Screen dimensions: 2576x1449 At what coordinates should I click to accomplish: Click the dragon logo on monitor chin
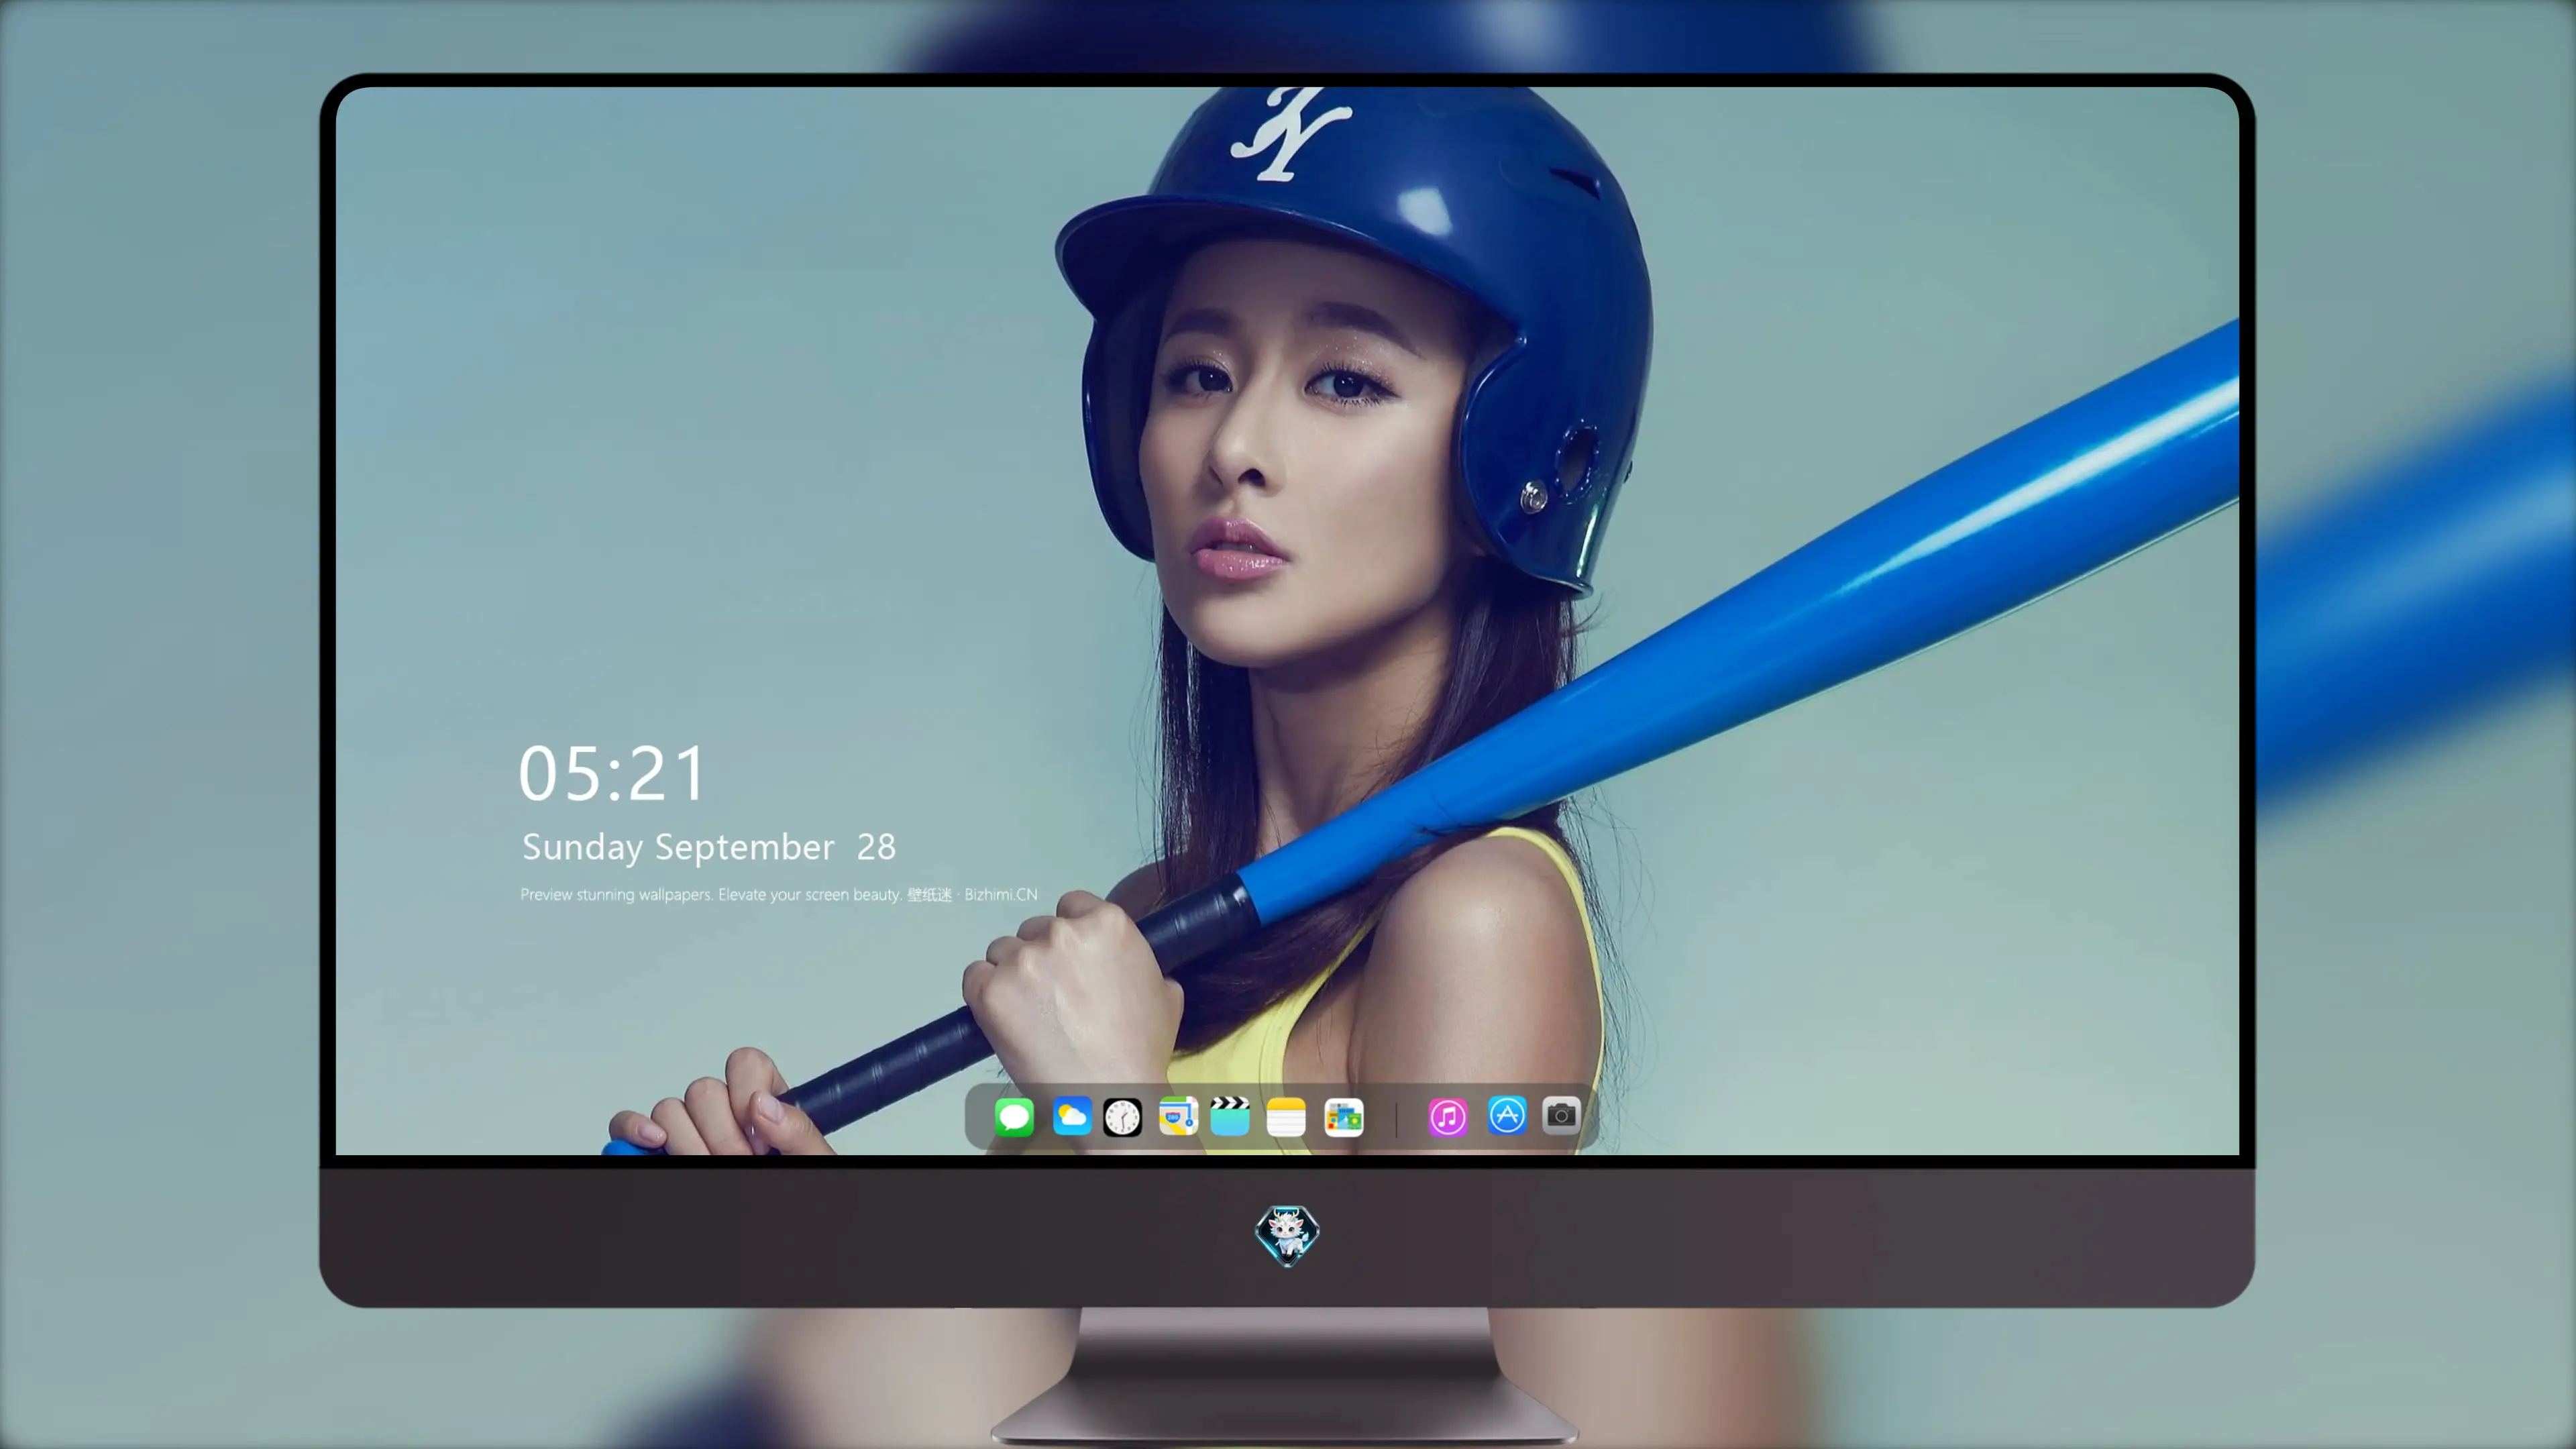1287,1235
